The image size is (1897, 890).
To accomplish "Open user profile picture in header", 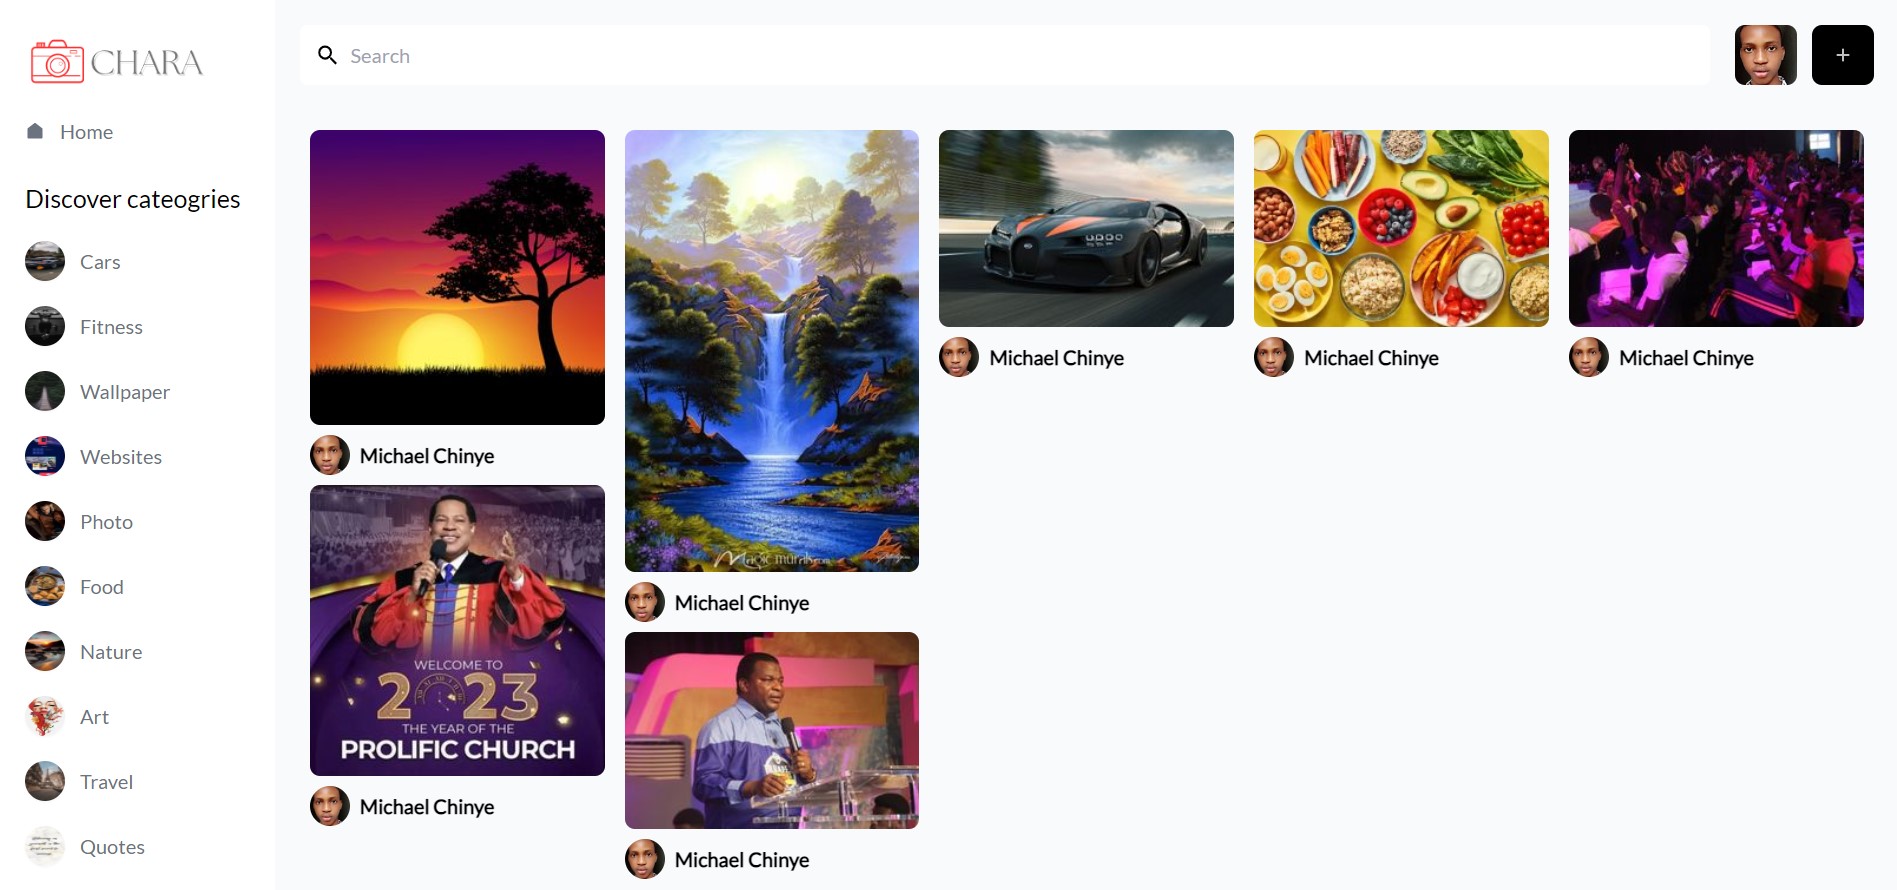I will click(x=1766, y=55).
